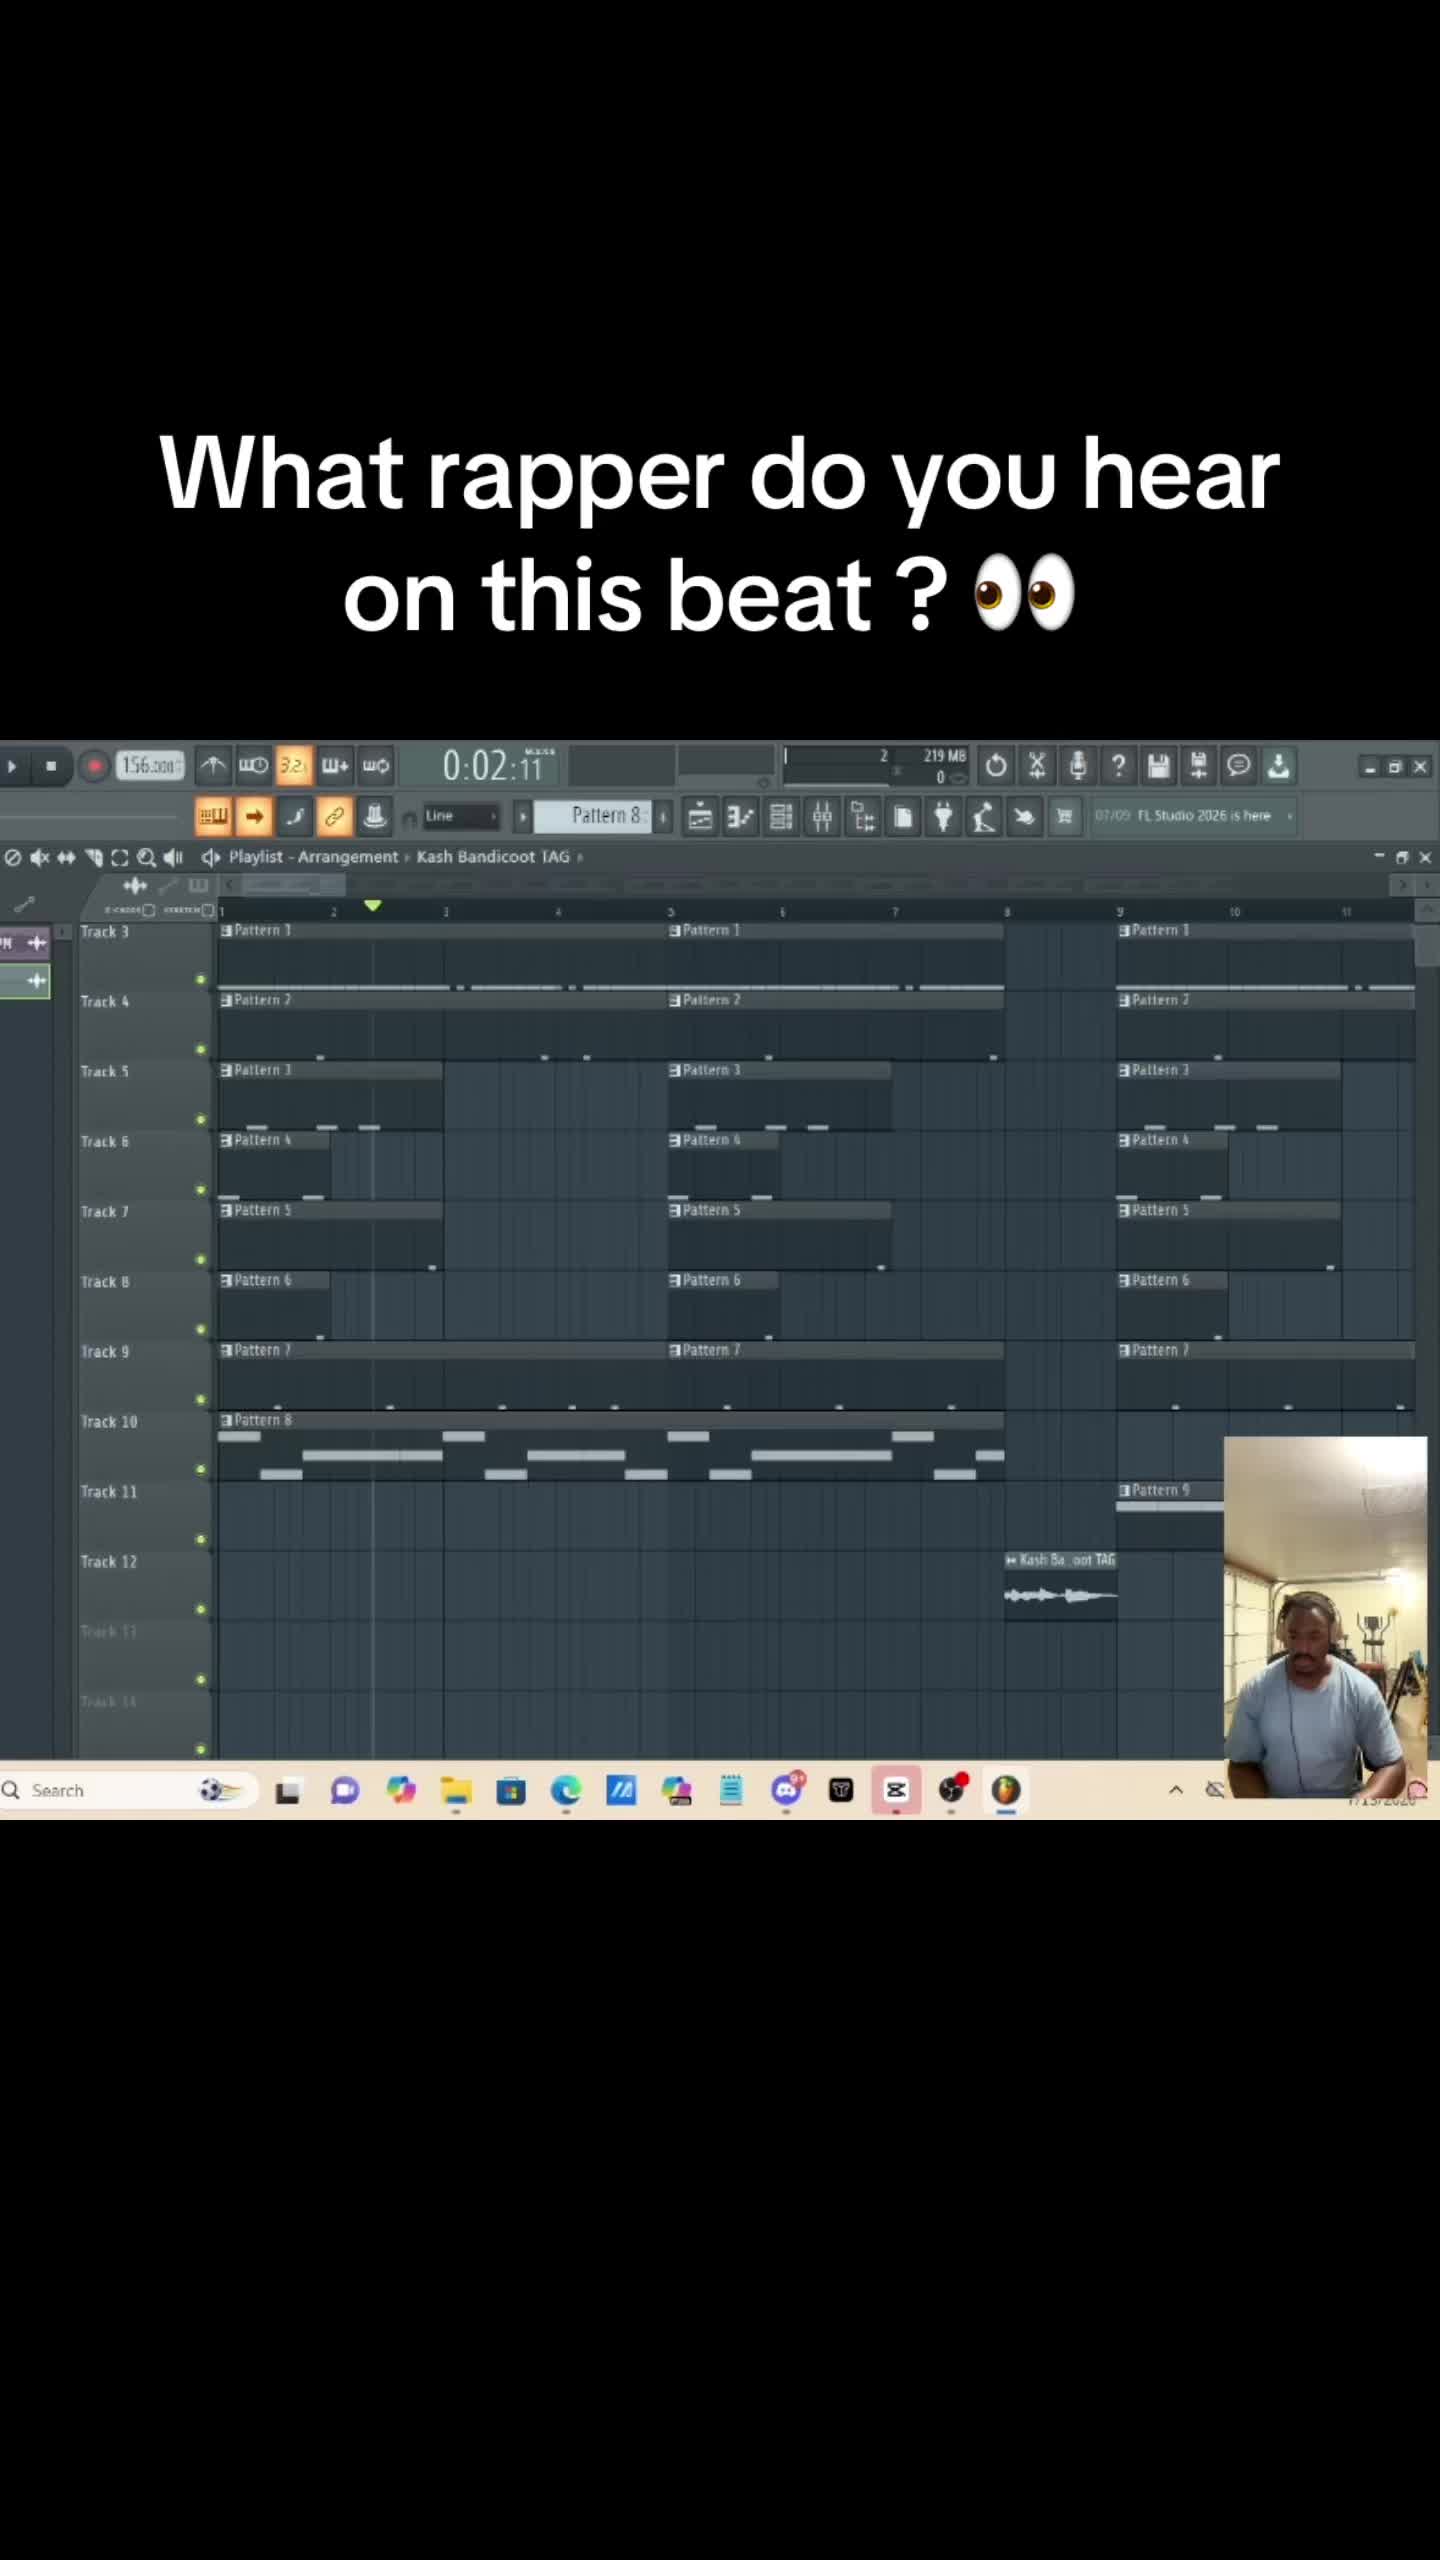Select the playlist slip tool
The height and width of the screenshot is (2560, 1440).
[x=66, y=857]
